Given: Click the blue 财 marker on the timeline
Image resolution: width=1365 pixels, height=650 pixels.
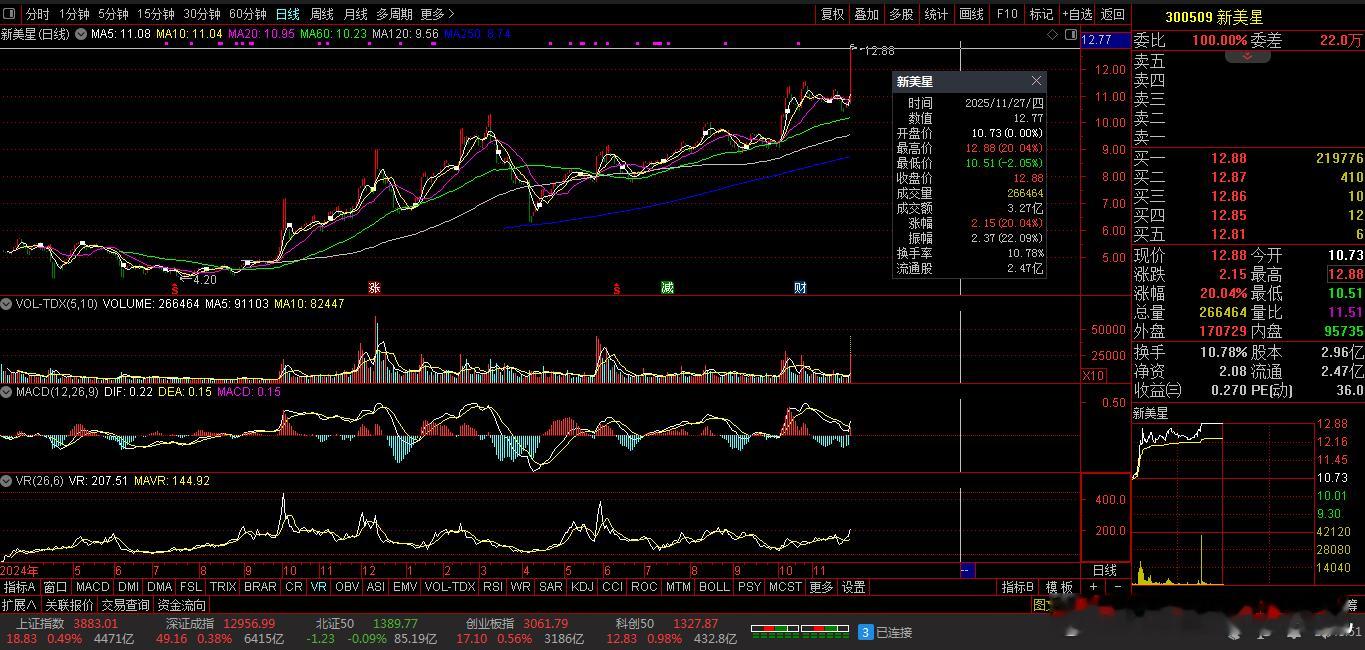Looking at the screenshot, I should tap(800, 288).
